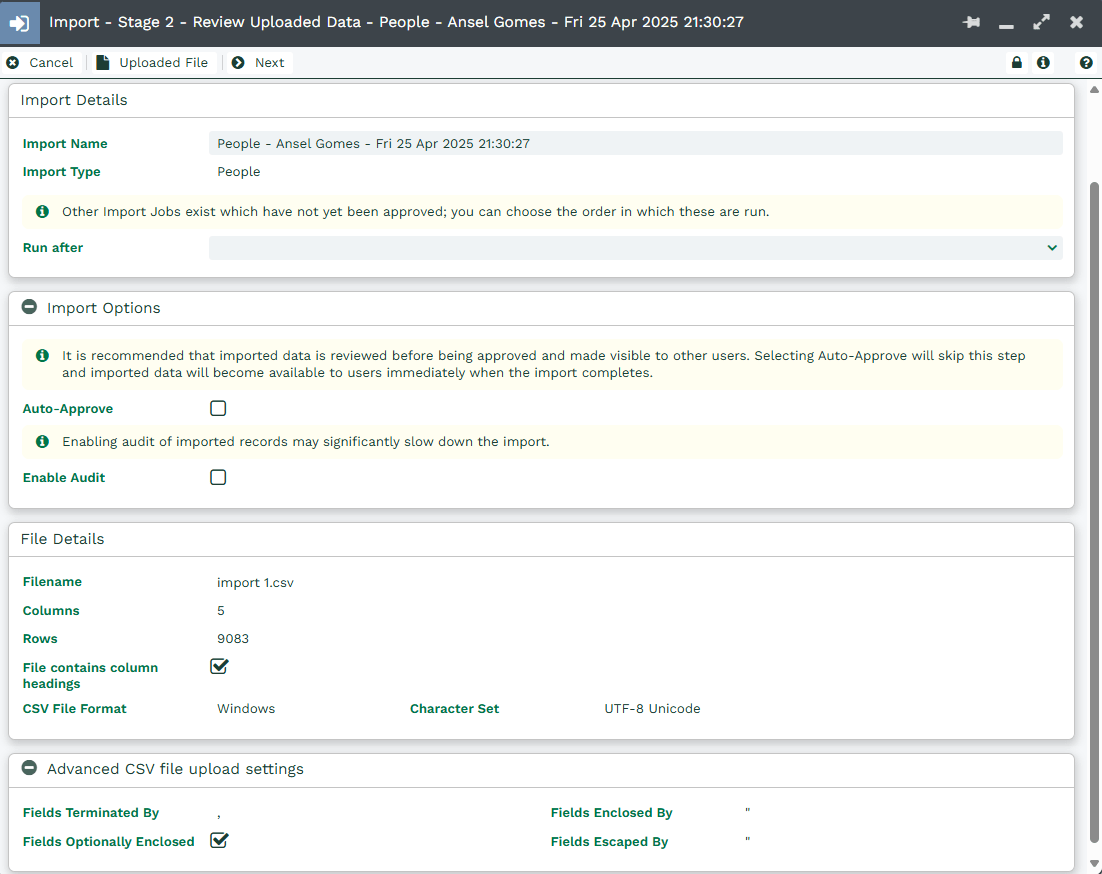
Task: Select the Rows value 9083
Action: [x=233, y=639]
